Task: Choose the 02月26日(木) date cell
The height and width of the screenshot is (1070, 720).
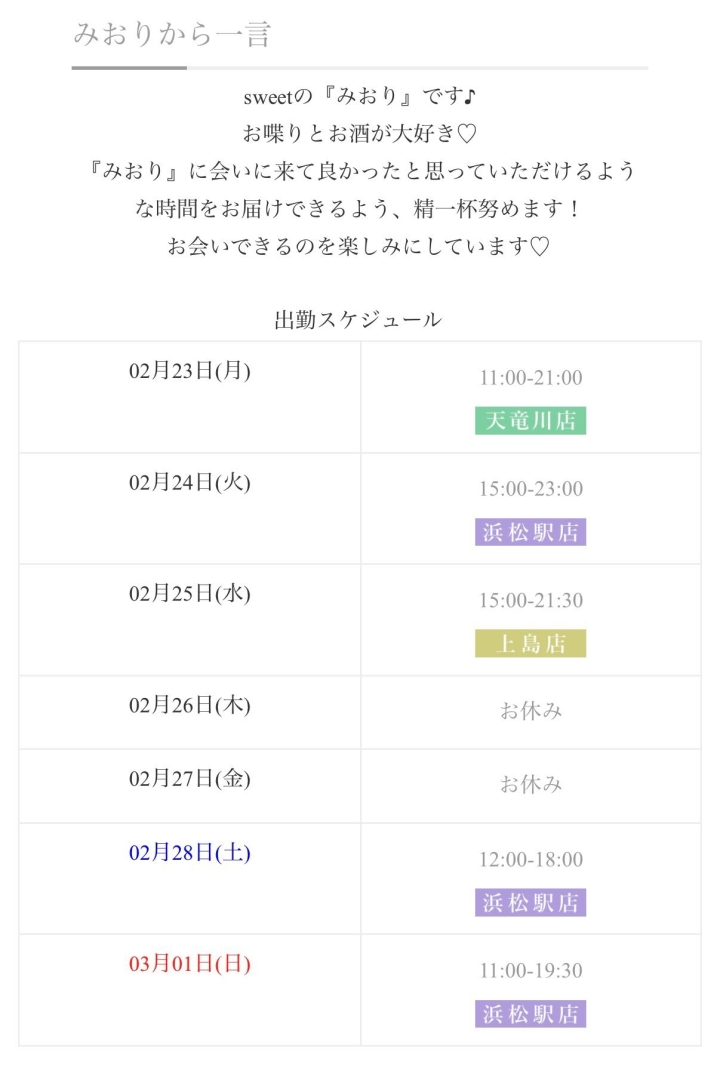Action: [x=190, y=705]
